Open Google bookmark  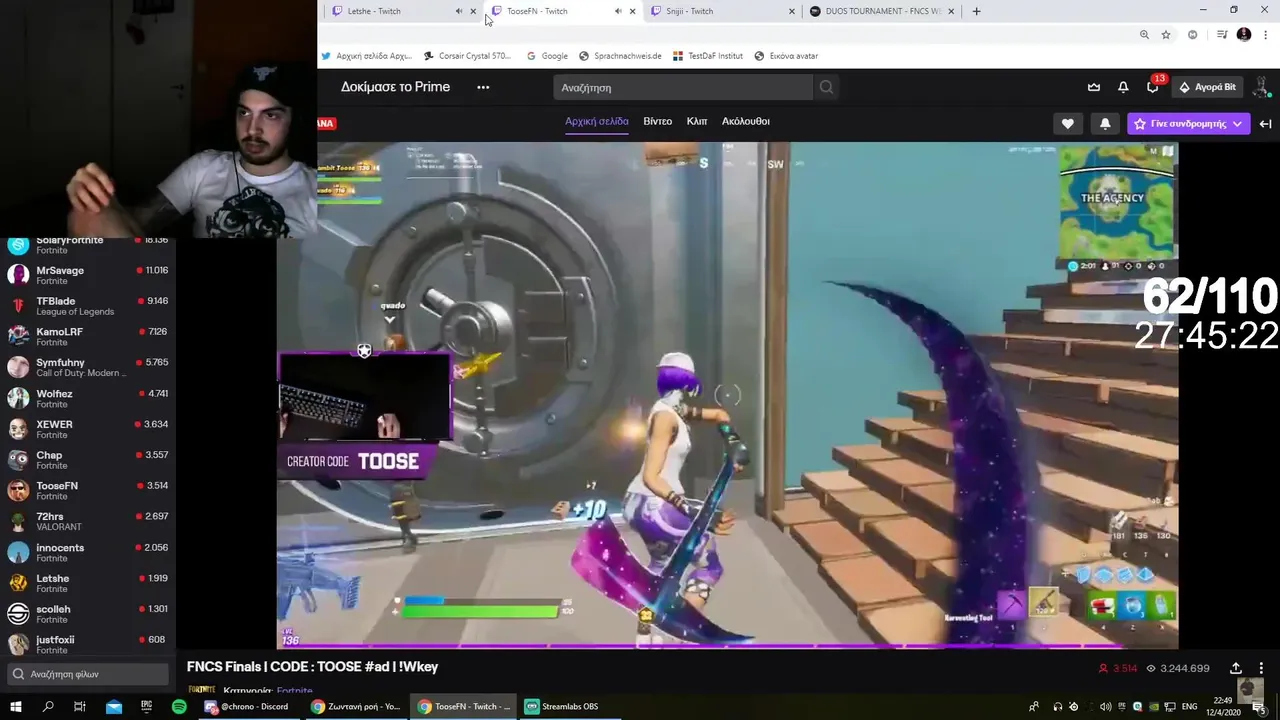pos(547,56)
